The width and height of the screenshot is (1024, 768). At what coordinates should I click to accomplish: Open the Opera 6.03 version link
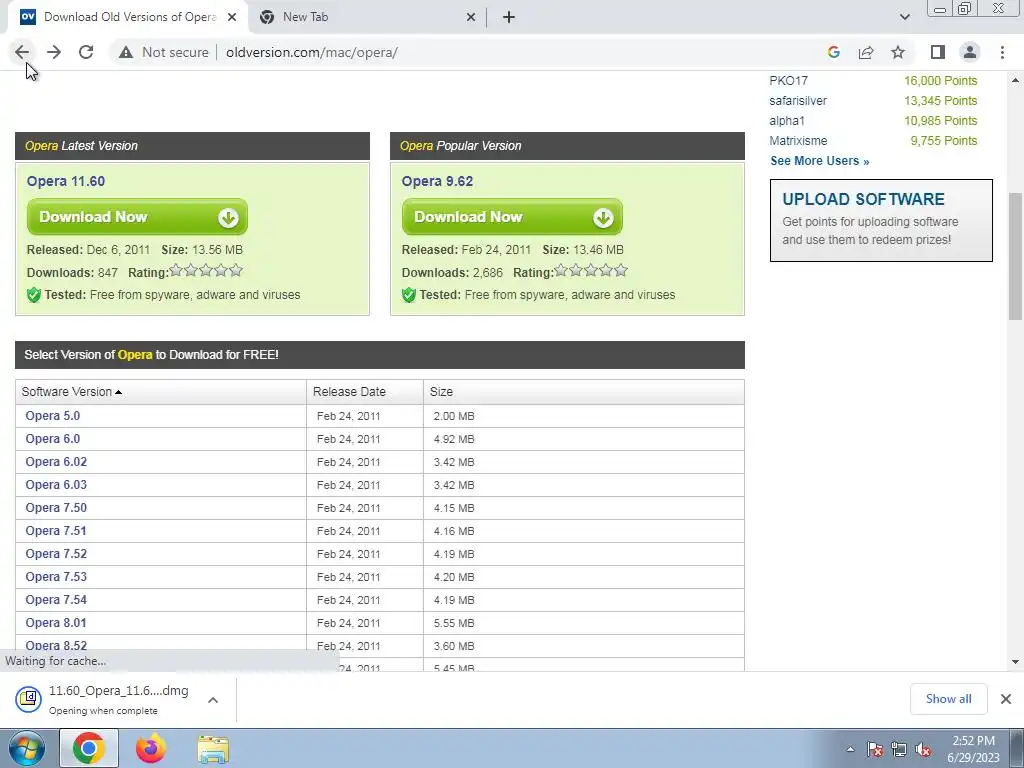[56, 485]
